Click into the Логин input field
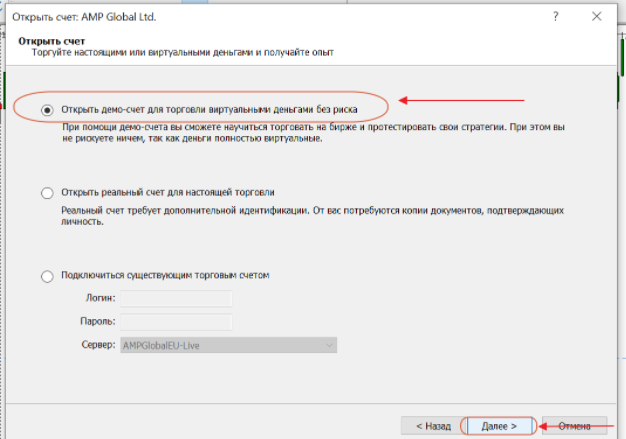This screenshot has height=439, width=626. 176,298
